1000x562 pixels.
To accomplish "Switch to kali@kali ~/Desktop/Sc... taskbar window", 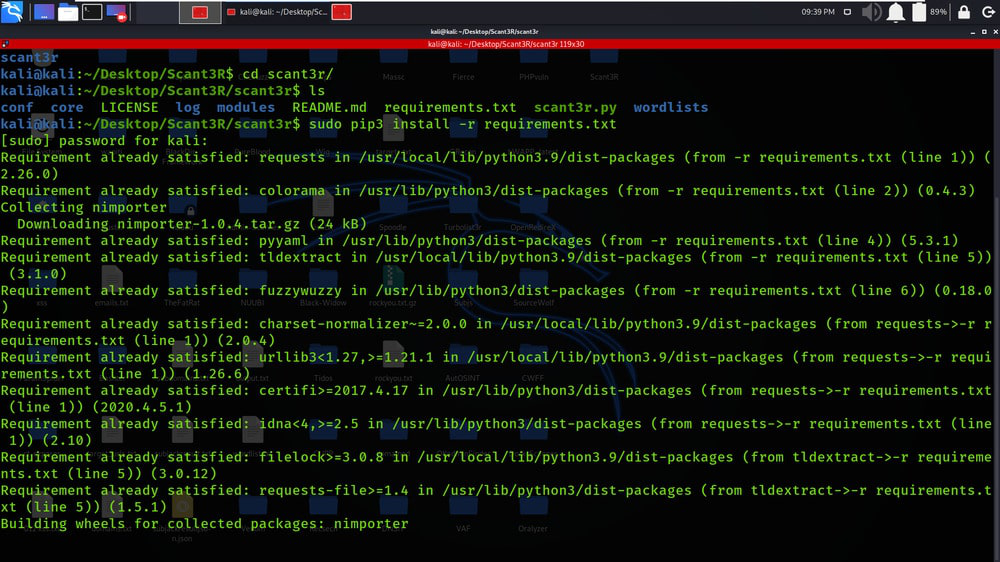I will tap(277, 12).
